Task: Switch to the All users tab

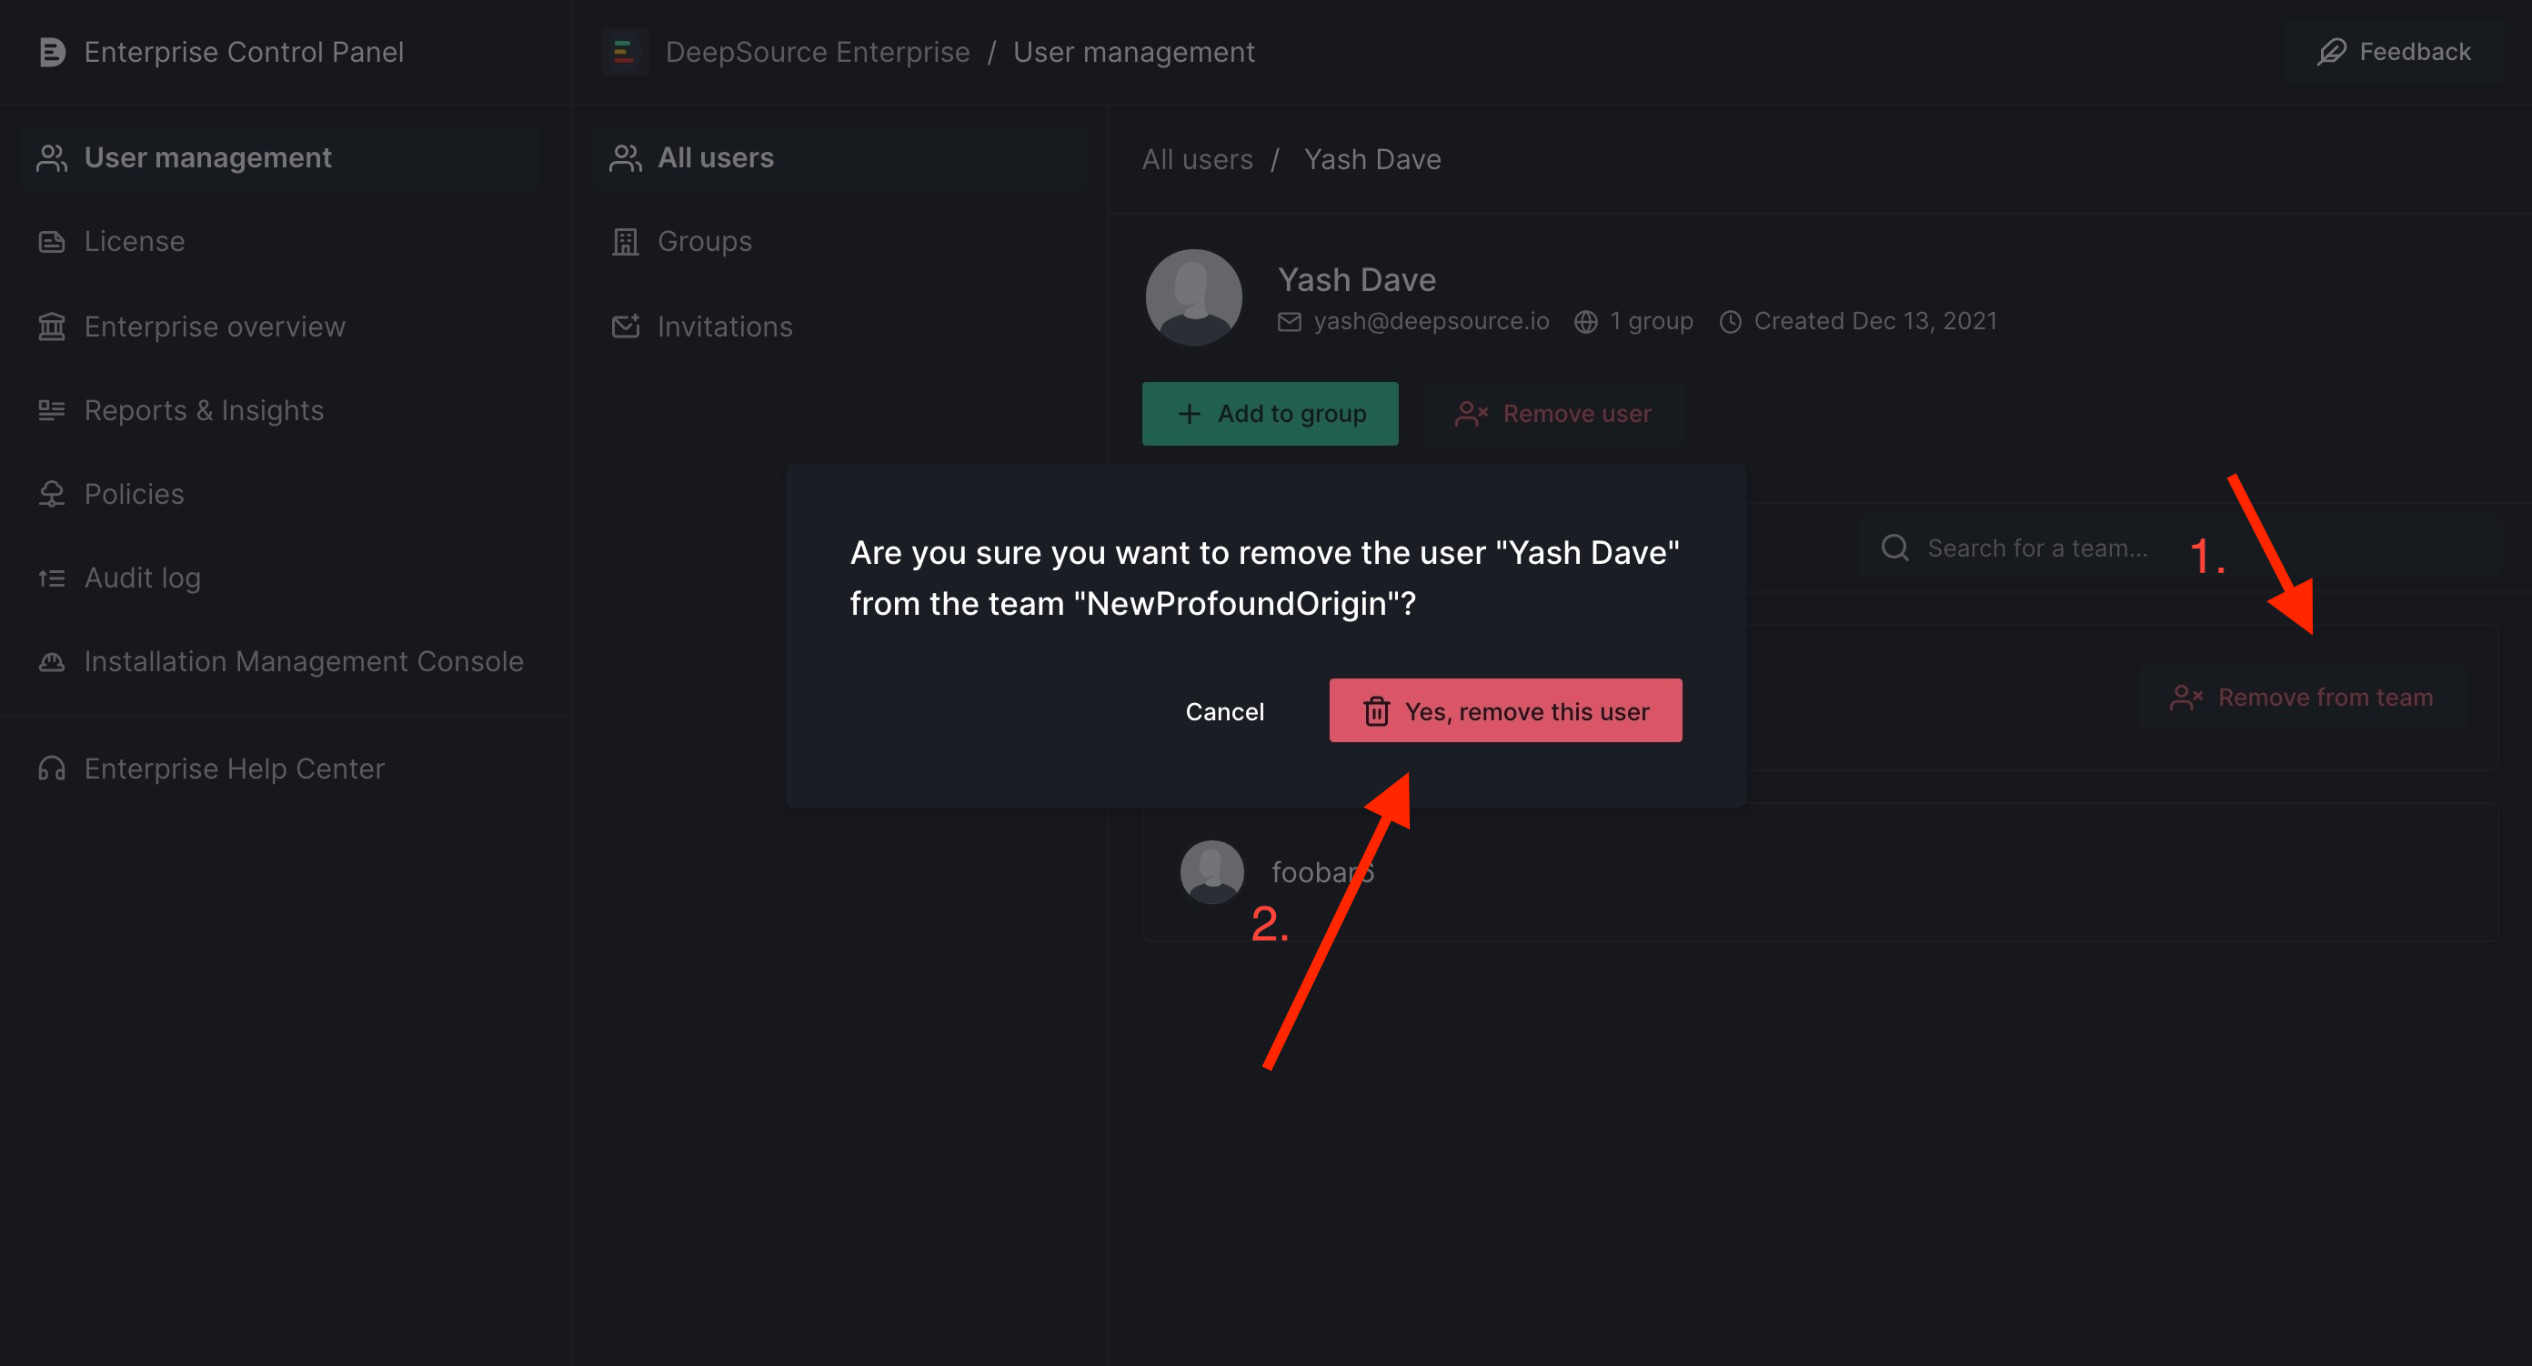Action: 715,157
